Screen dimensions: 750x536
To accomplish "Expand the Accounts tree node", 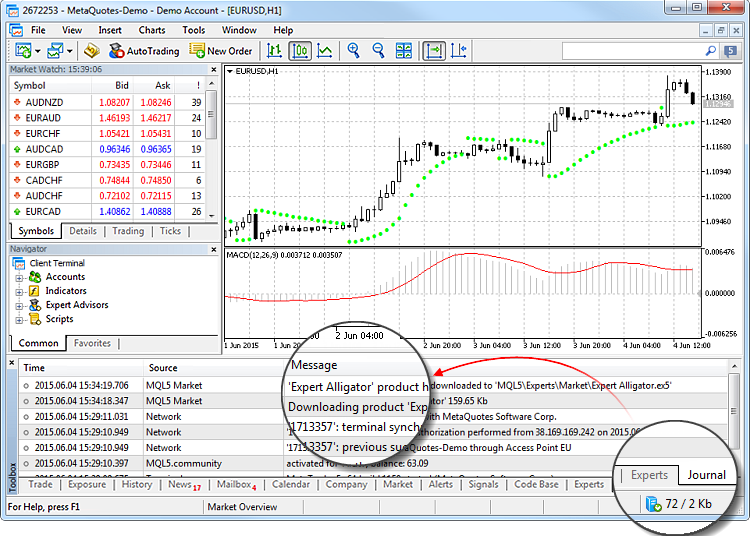I will pos(19,278).
